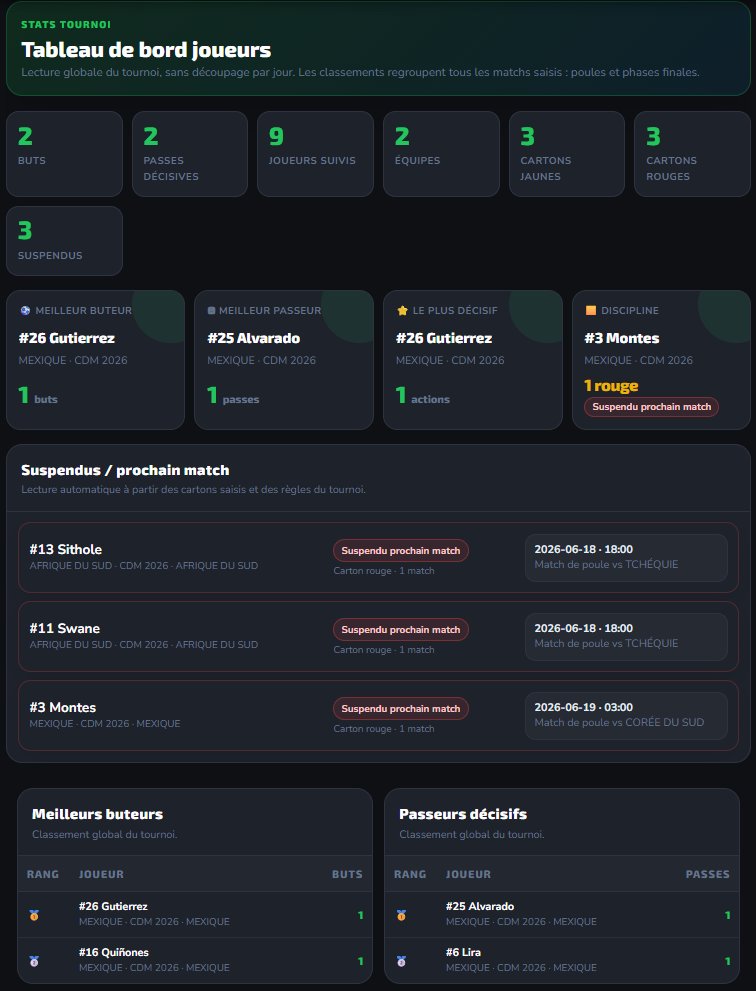The height and width of the screenshot is (991, 756).
Task: Click the soccer ball icon beside Meilleur buteur
Action: pos(25,310)
